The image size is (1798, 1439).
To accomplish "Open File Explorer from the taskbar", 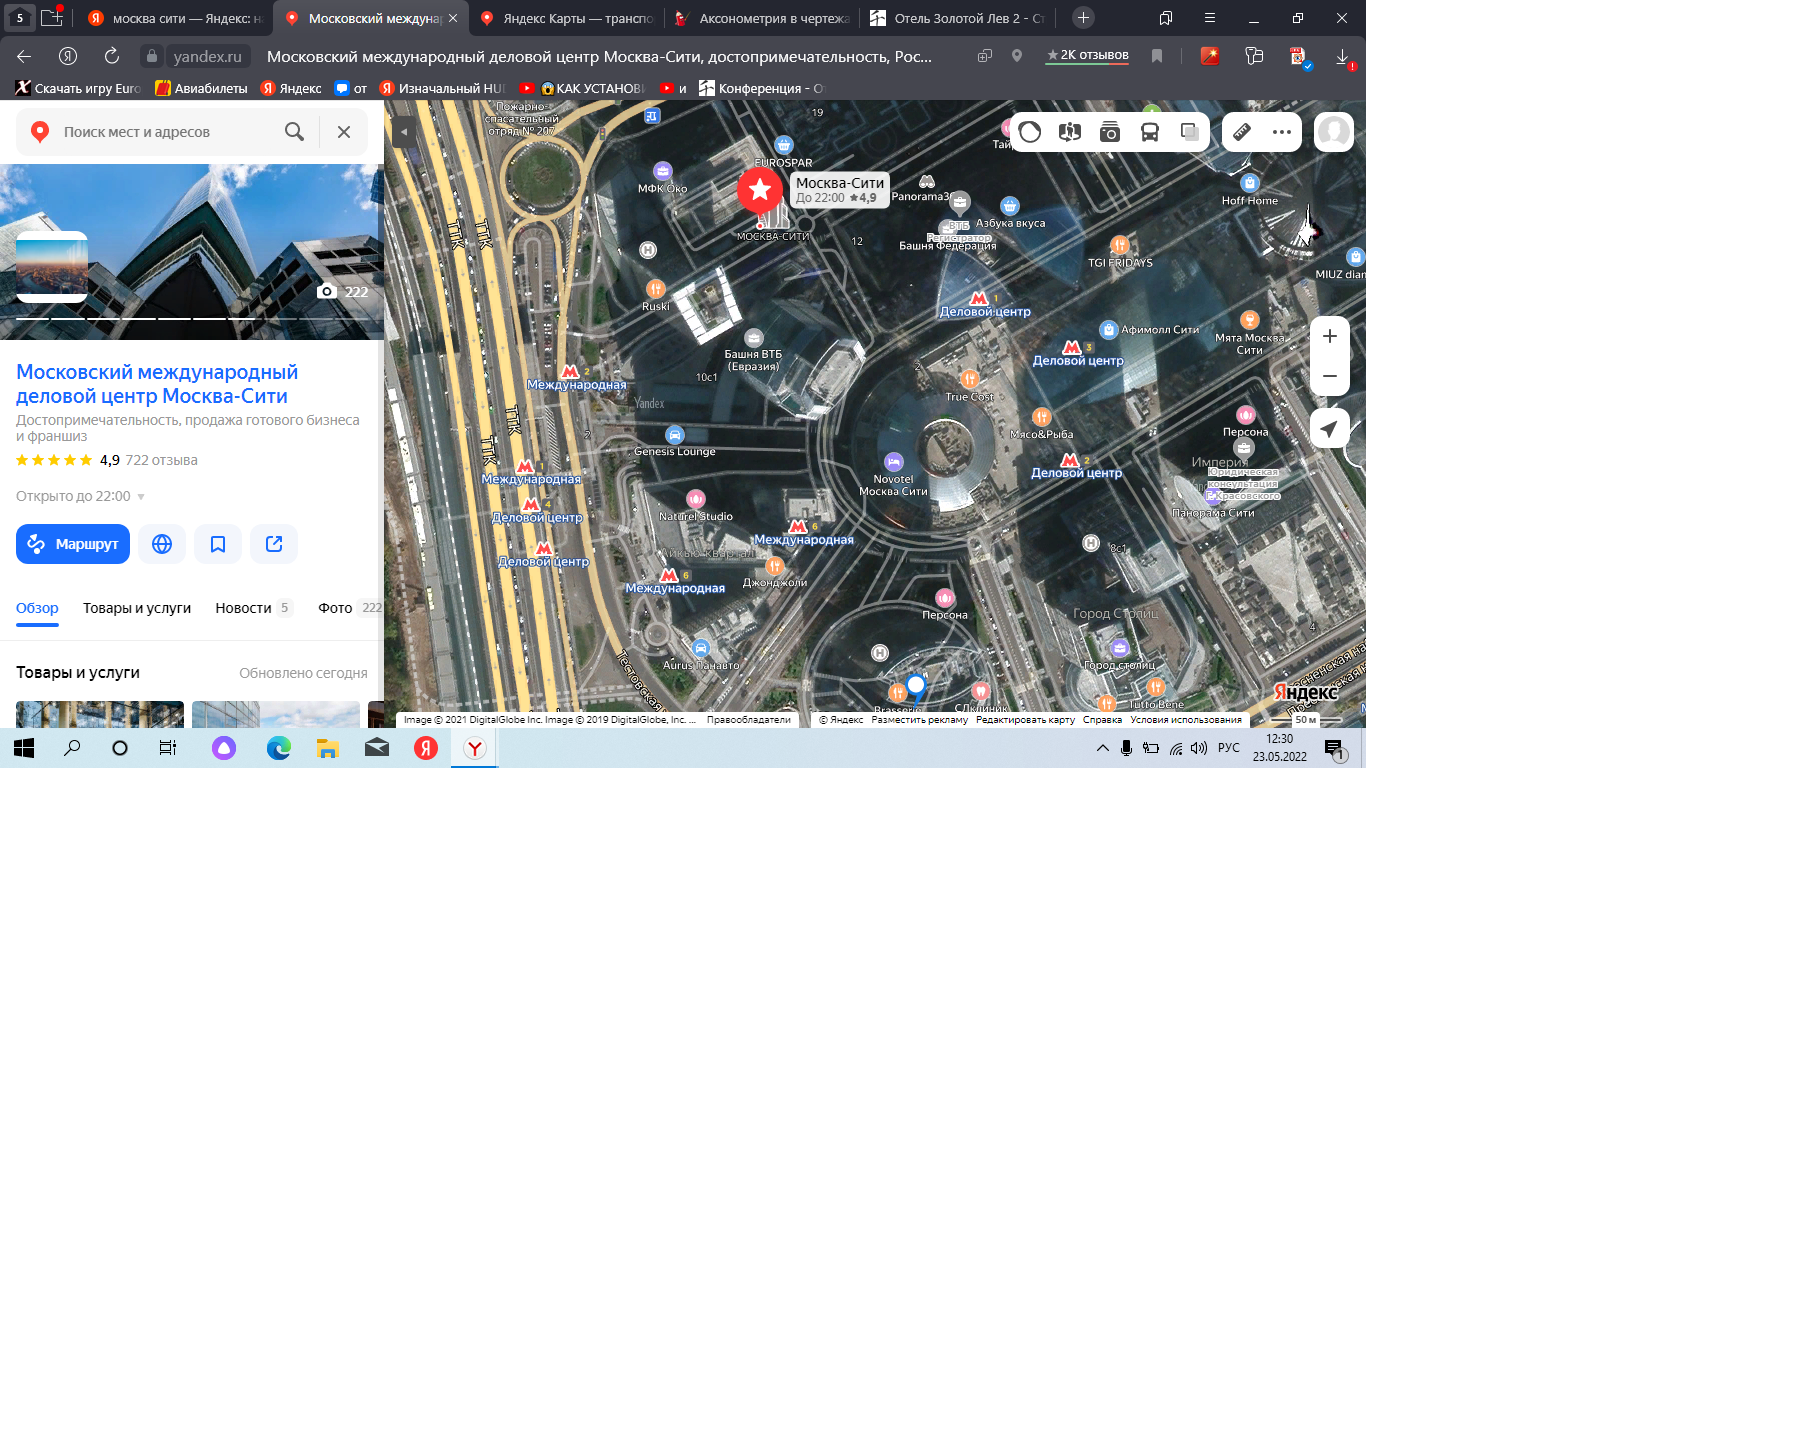I will coord(328,748).
